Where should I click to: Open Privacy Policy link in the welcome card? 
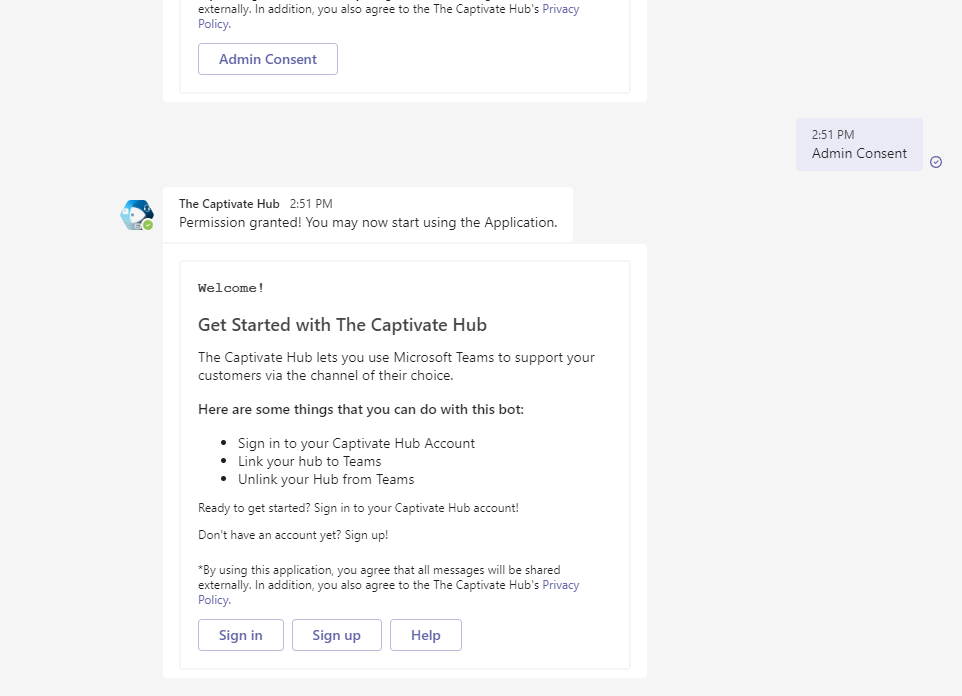click(560, 585)
